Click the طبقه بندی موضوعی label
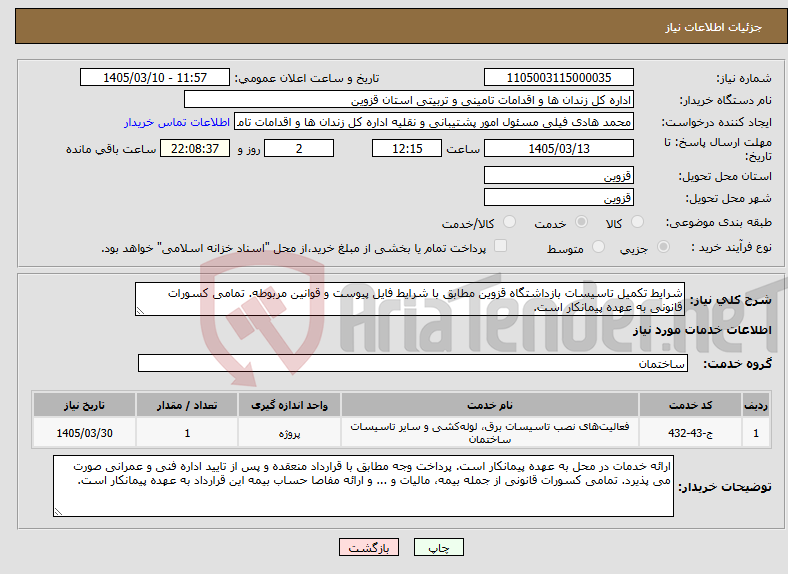The image size is (788, 574). (x=719, y=222)
